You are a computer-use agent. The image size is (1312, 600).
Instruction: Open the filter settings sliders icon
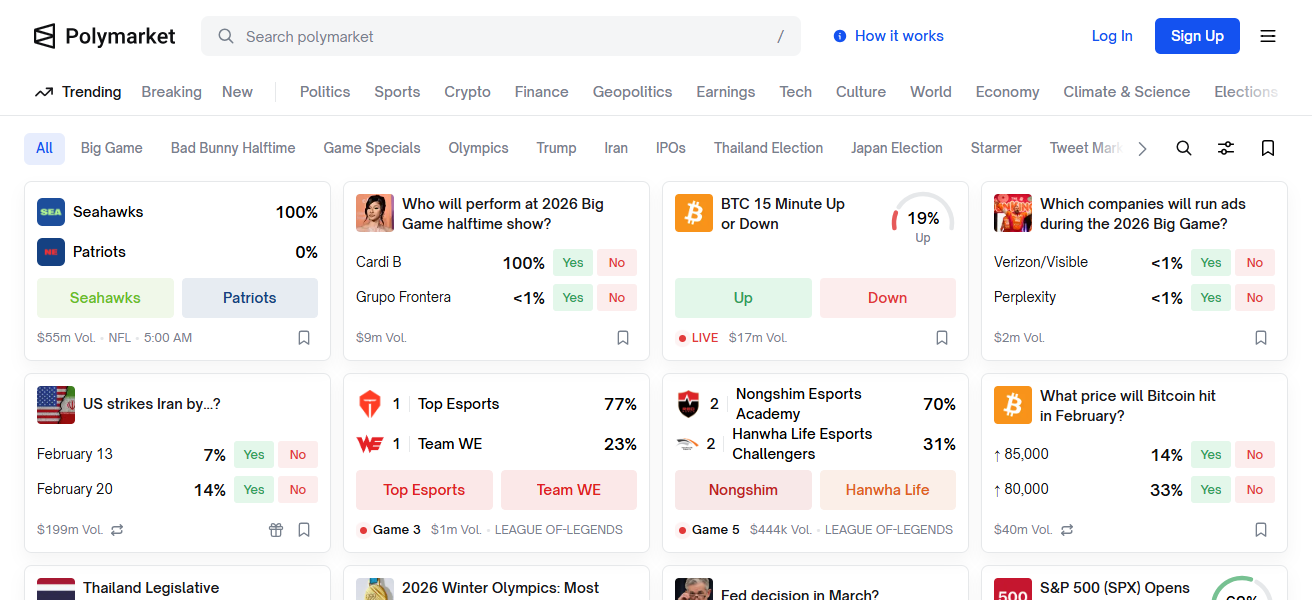[x=1226, y=148]
